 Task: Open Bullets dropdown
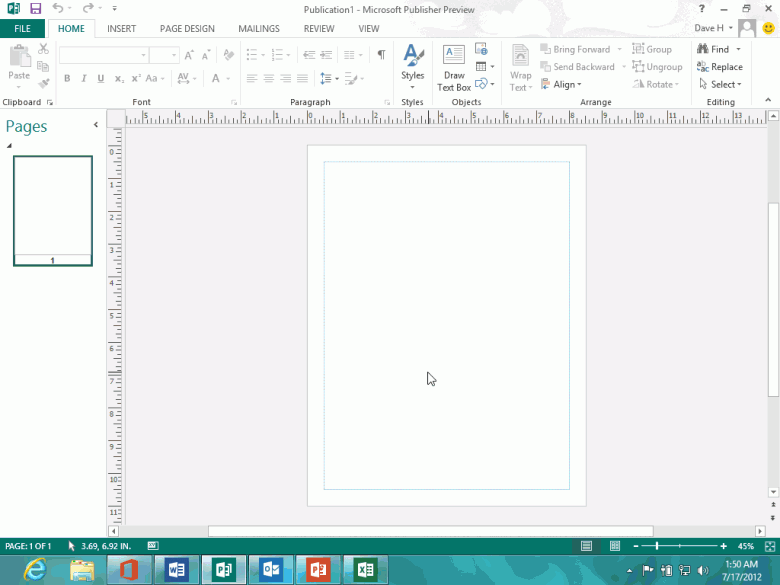coord(263,55)
